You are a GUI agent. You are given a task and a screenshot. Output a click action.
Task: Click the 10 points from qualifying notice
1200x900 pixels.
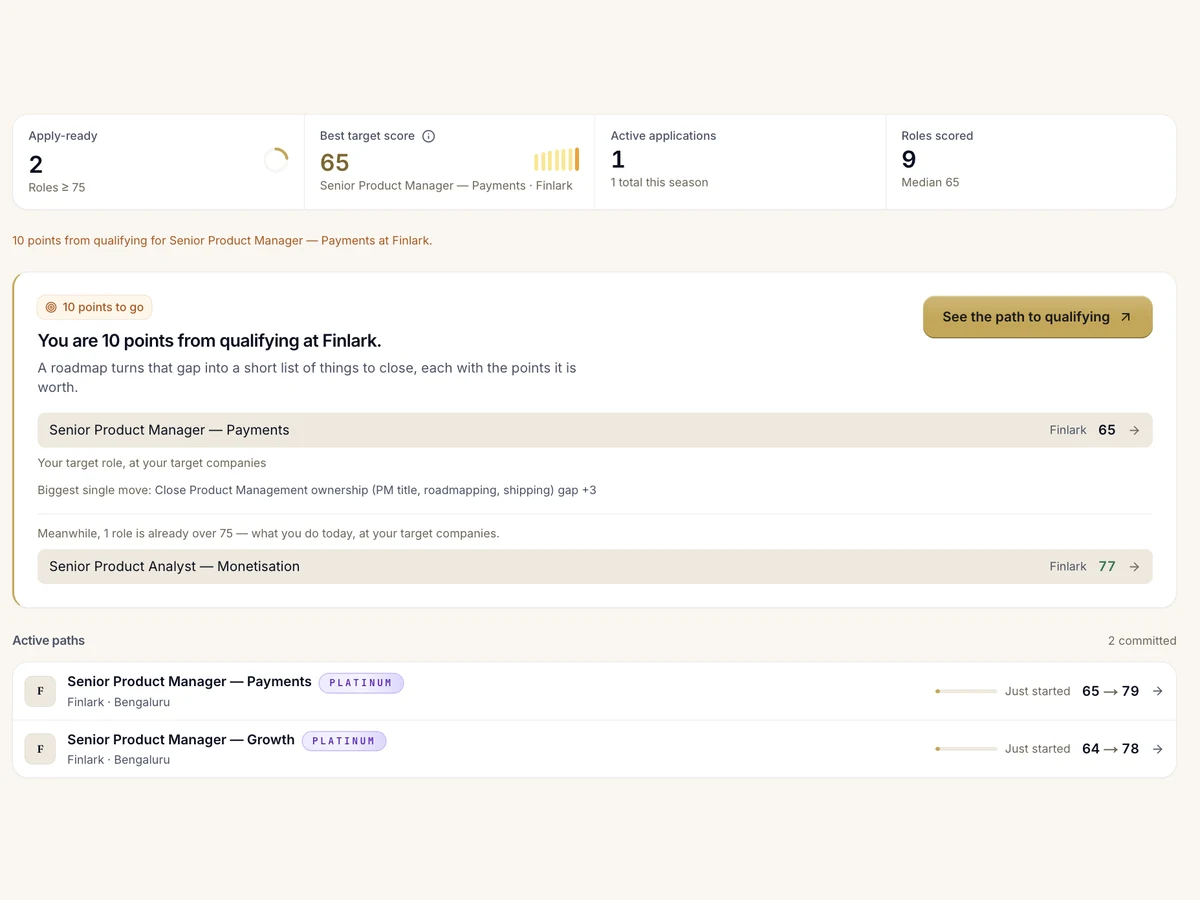(222, 241)
